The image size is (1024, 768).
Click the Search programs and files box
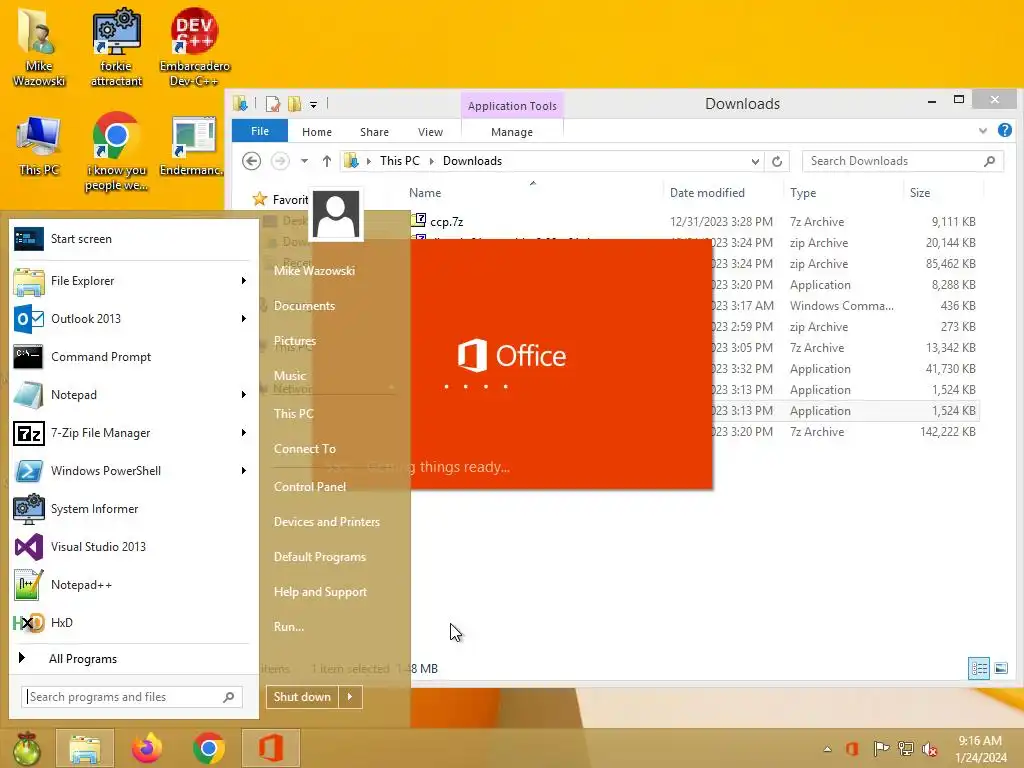pyautogui.click(x=132, y=697)
